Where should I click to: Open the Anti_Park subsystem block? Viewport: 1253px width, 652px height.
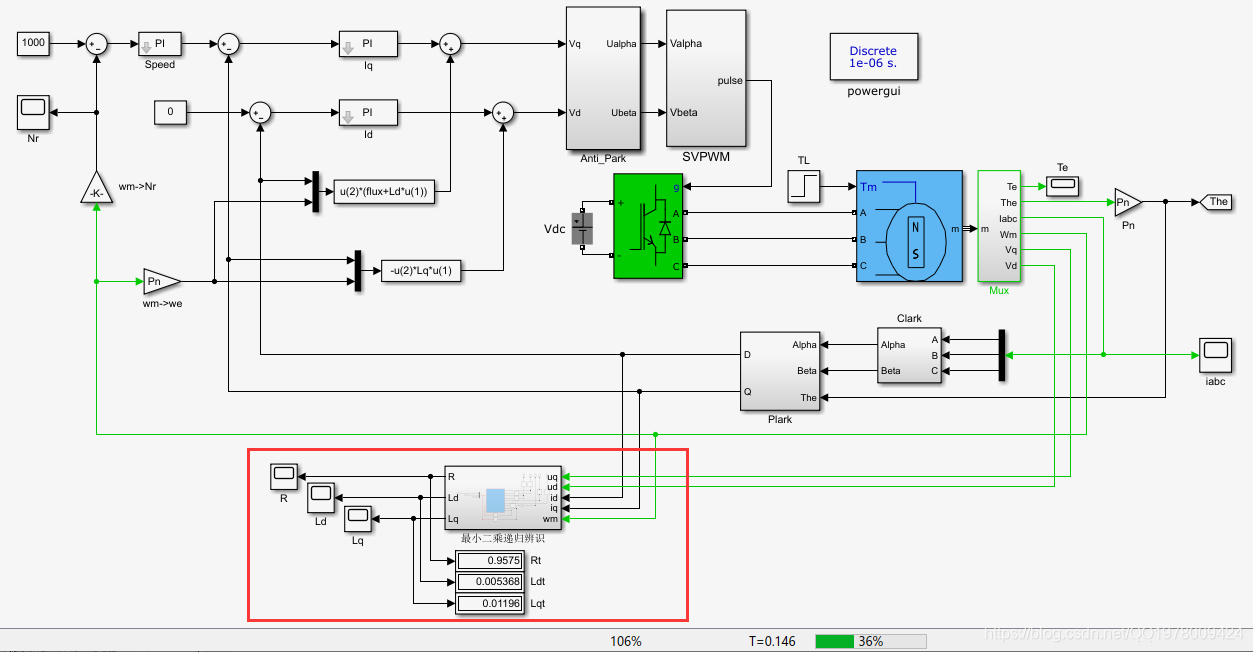603,79
